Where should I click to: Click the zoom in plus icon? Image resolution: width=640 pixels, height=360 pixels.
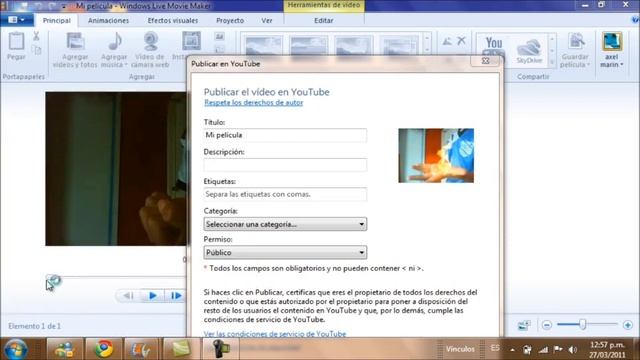pos(628,325)
